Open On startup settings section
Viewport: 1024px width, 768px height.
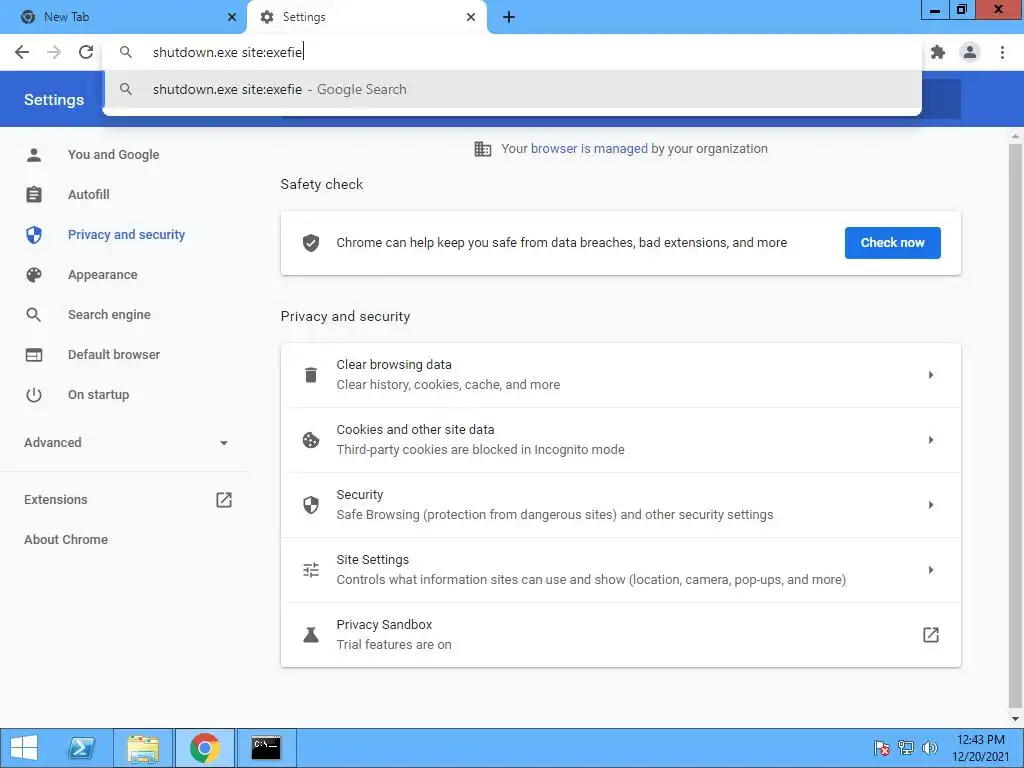click(99, 394)
